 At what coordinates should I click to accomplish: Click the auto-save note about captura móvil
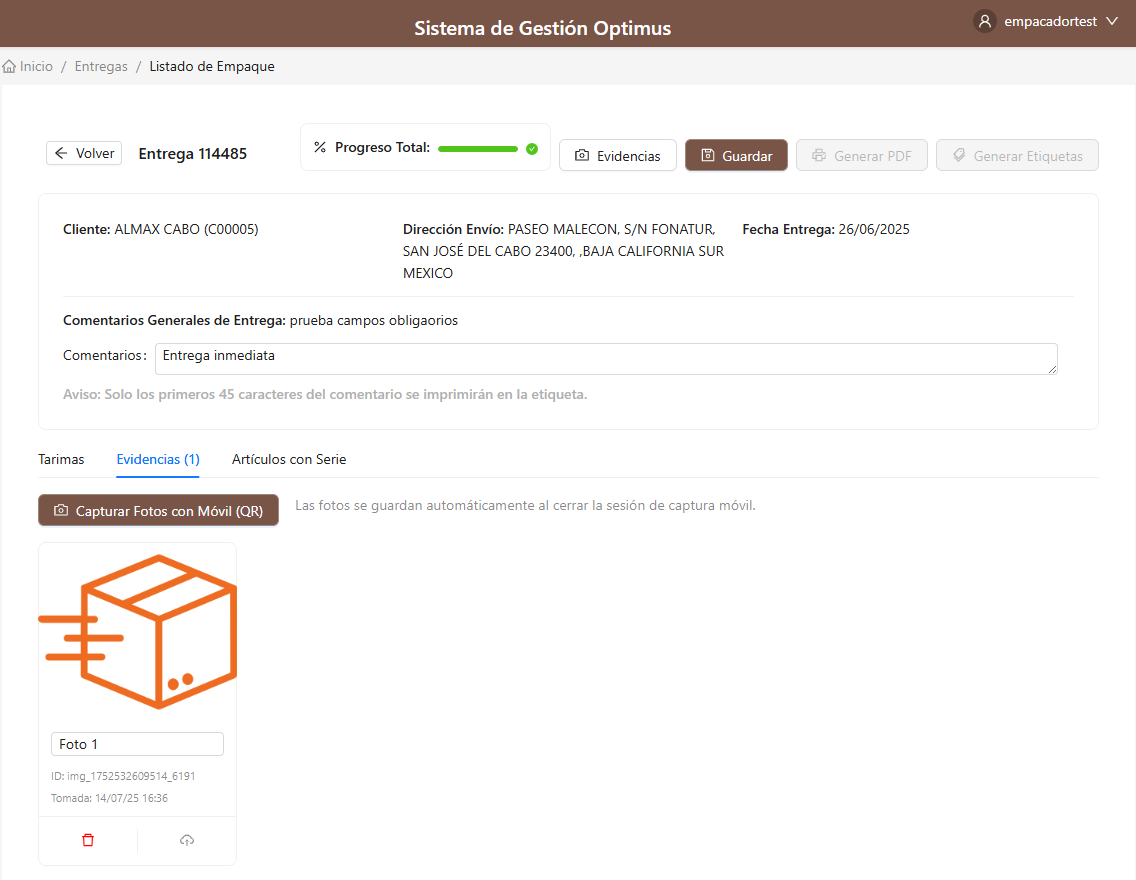pyautogui.click(x=525, y=506)
